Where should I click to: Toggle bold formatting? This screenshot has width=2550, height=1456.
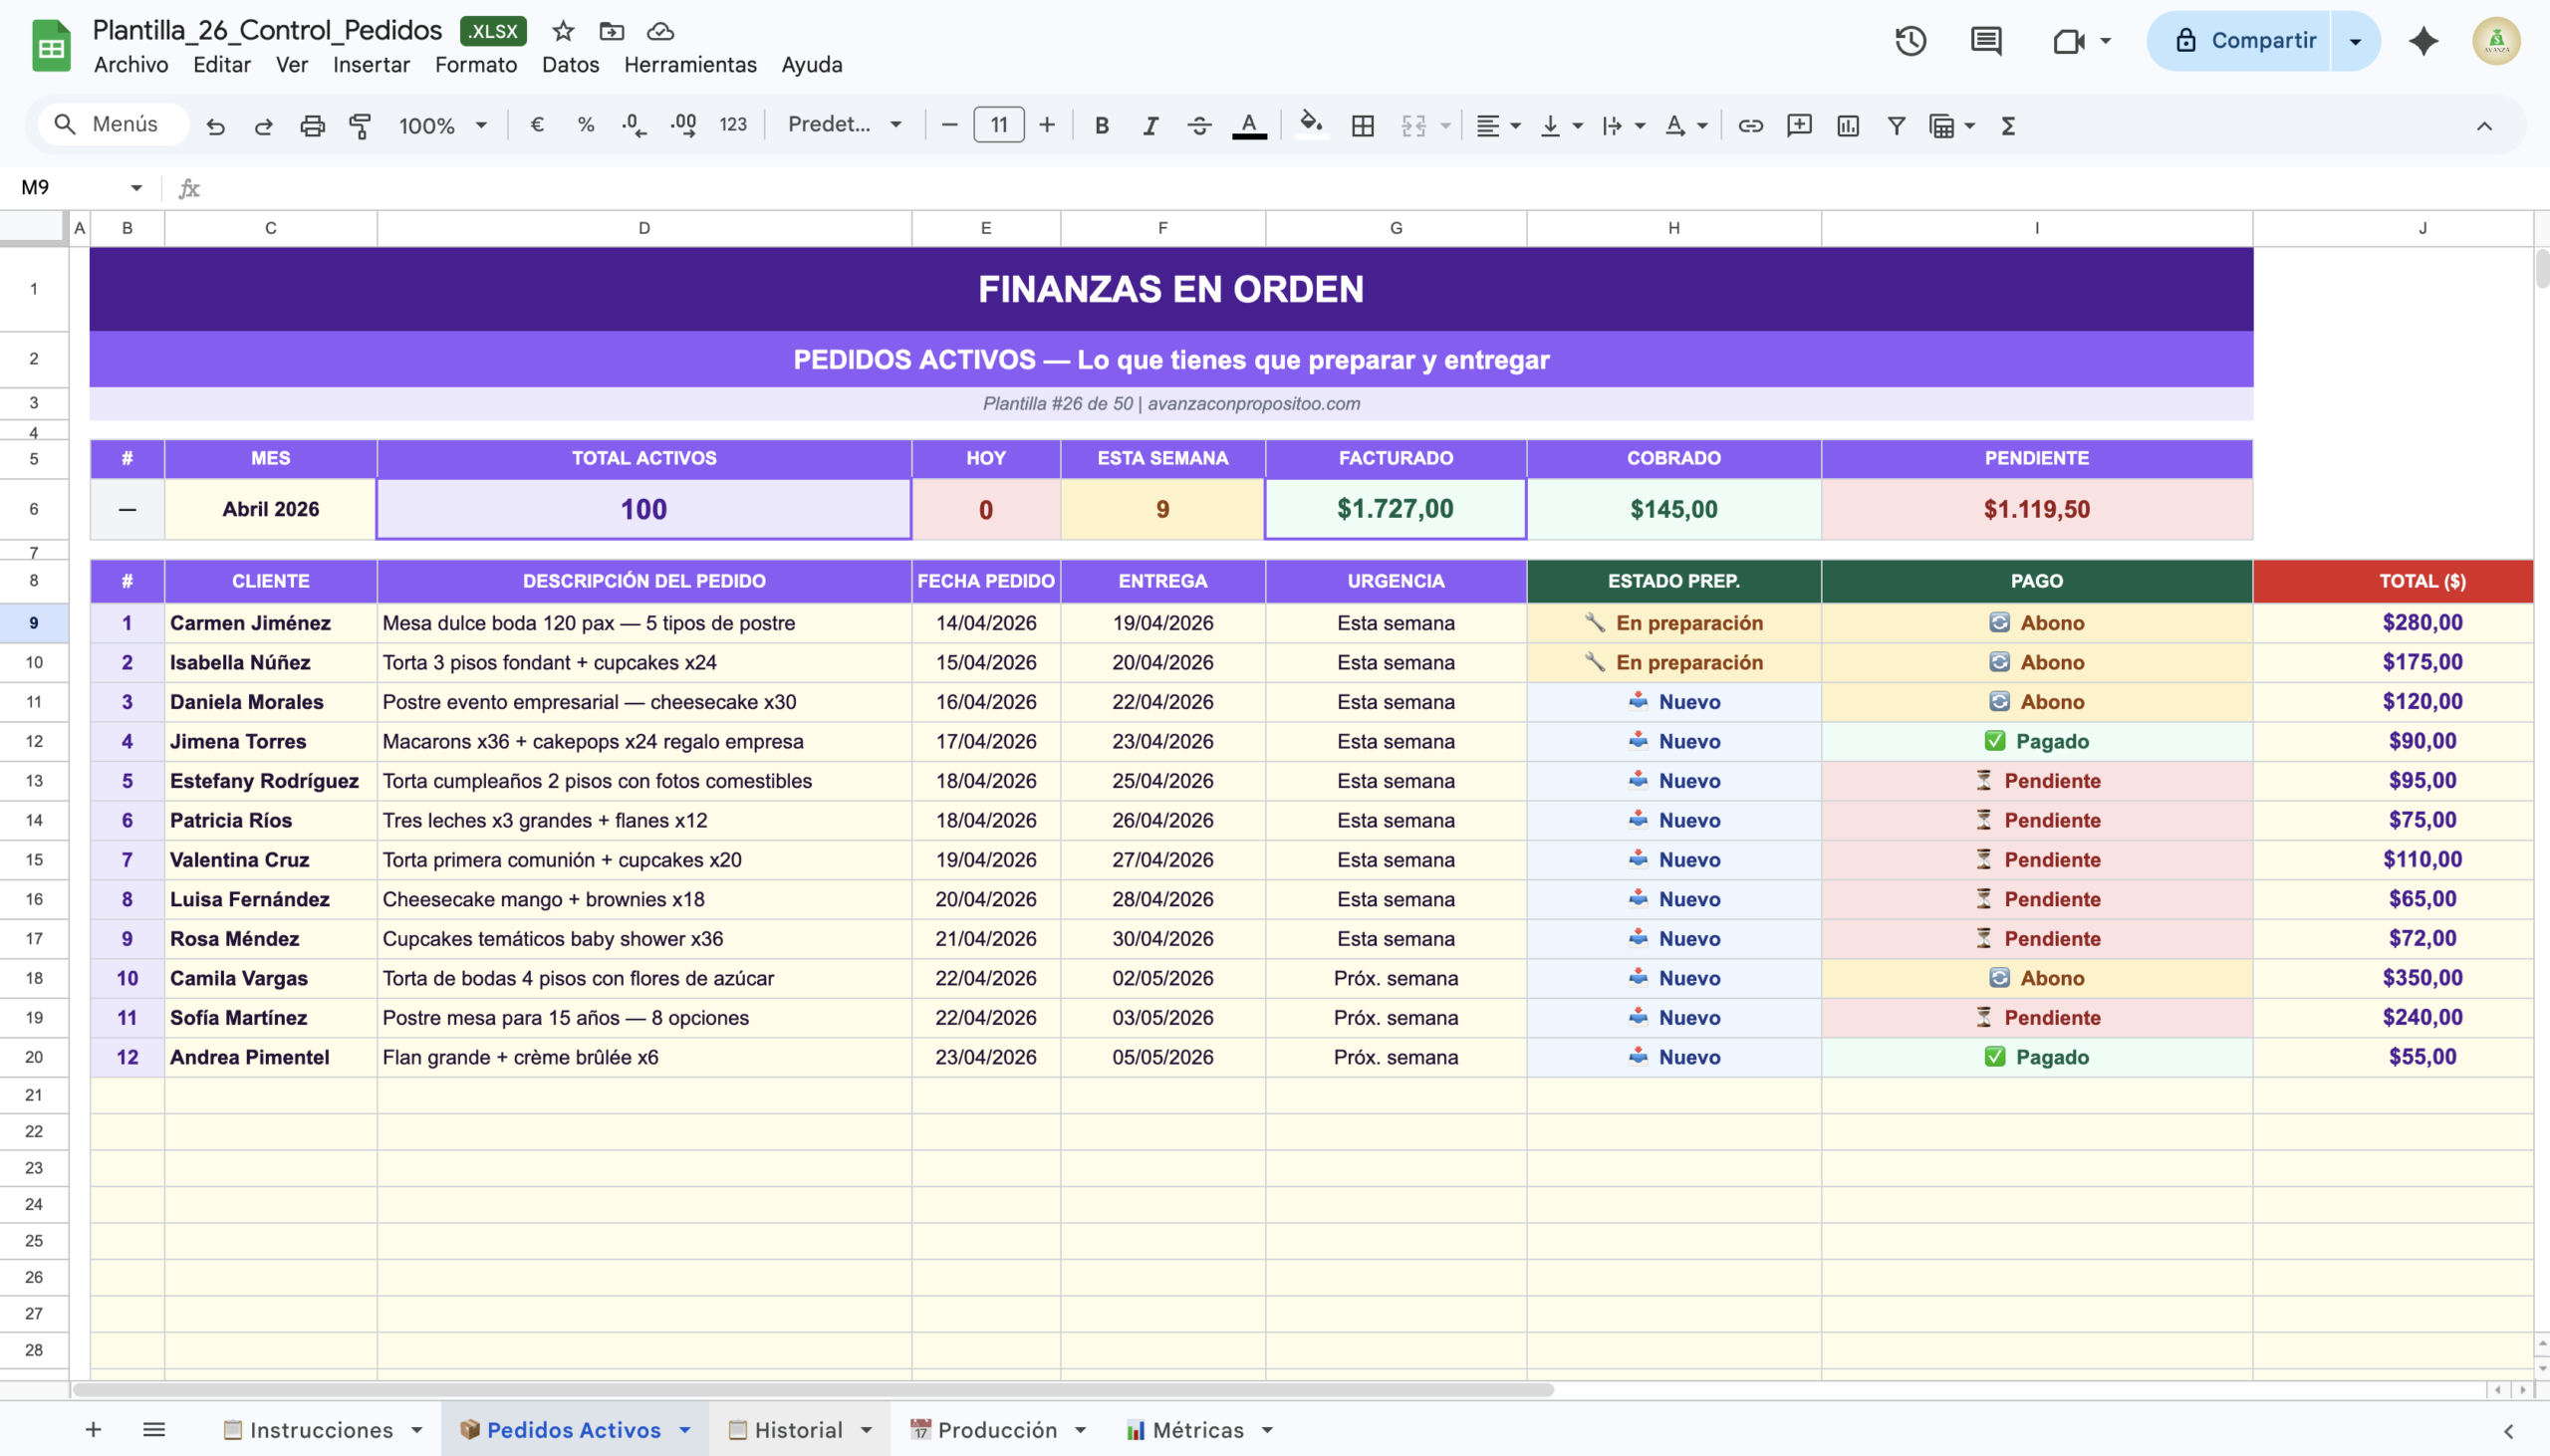(x=1101, y=125)
